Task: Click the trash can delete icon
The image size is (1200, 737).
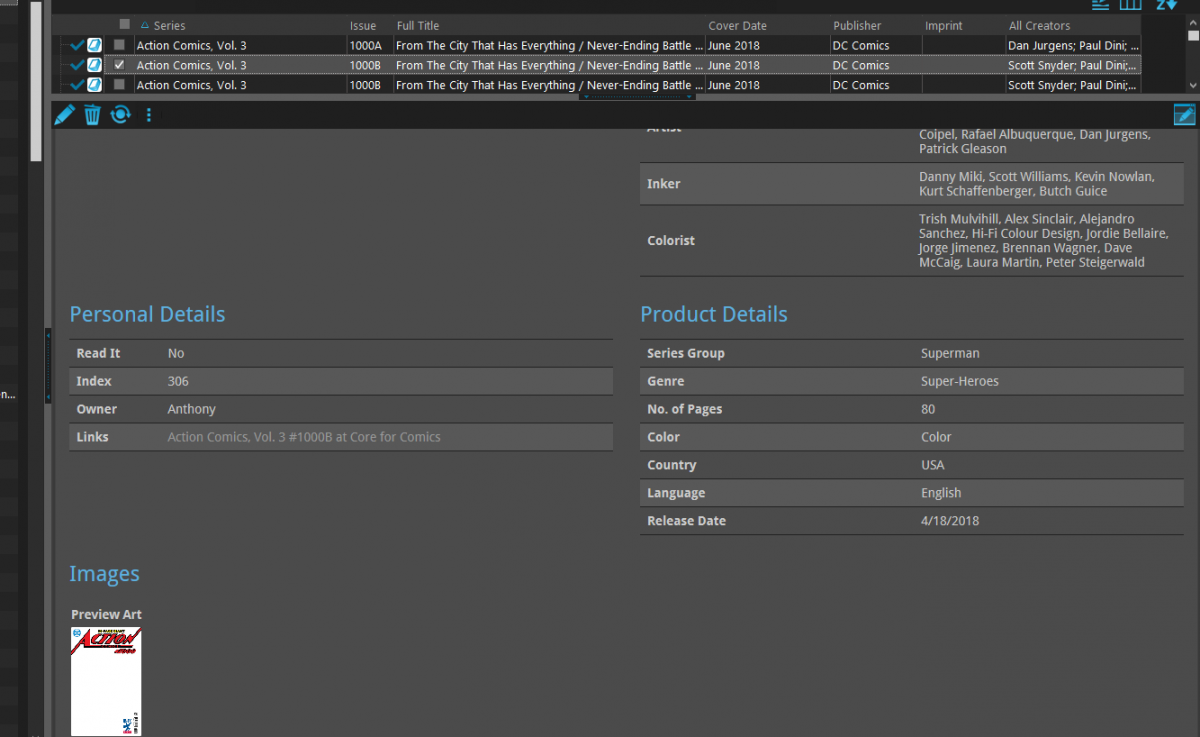Action: tap(92, 115)
